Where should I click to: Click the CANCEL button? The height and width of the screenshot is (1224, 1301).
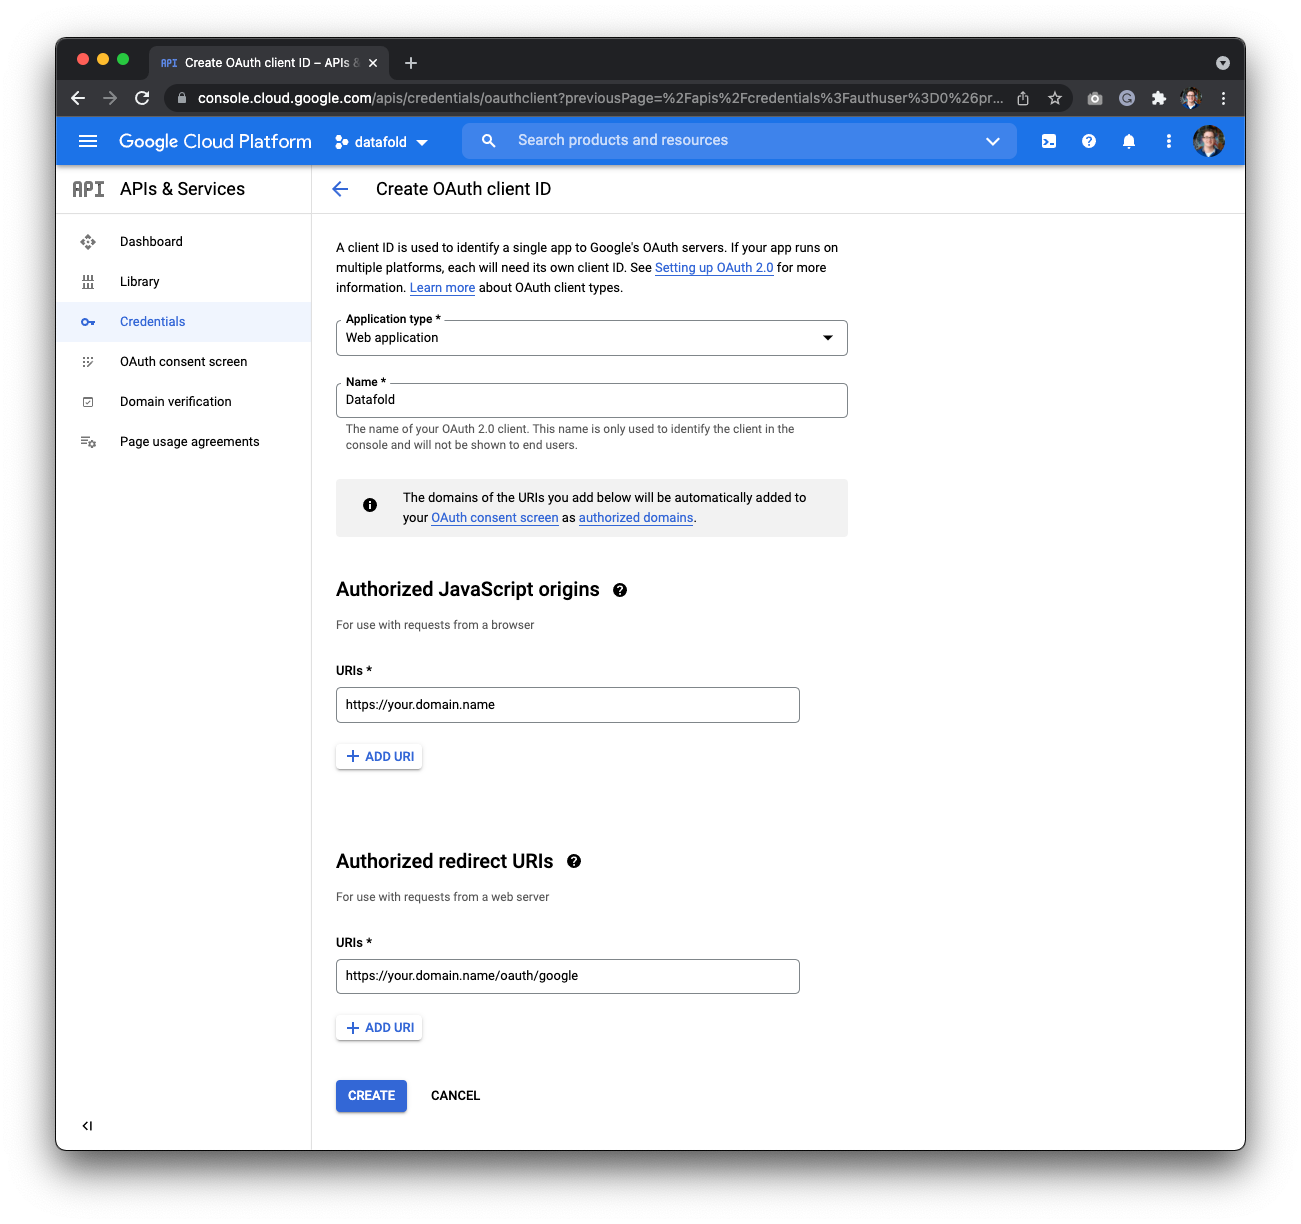tap(455, 1096)
